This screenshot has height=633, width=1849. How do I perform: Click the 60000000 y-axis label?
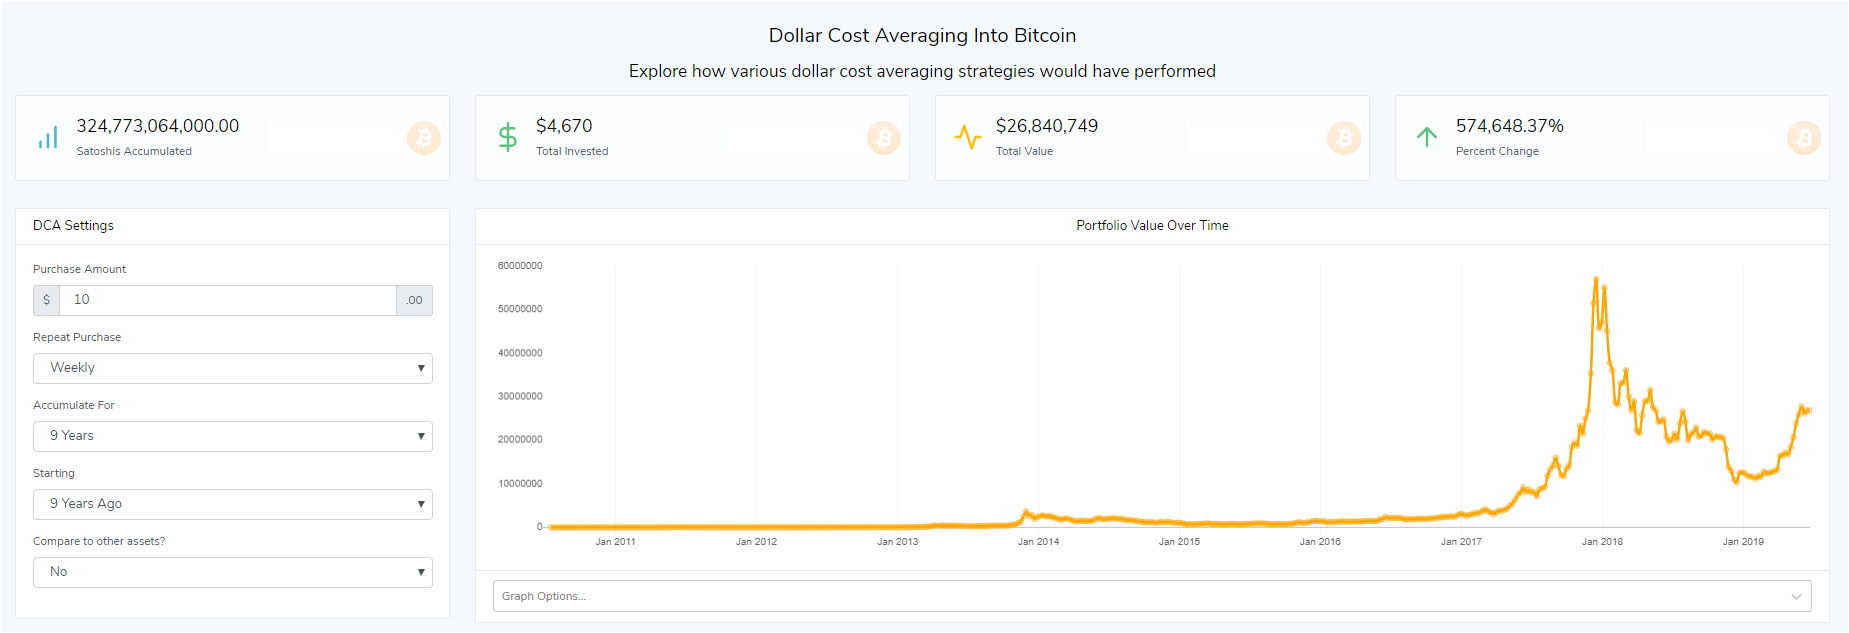point(520,266)
